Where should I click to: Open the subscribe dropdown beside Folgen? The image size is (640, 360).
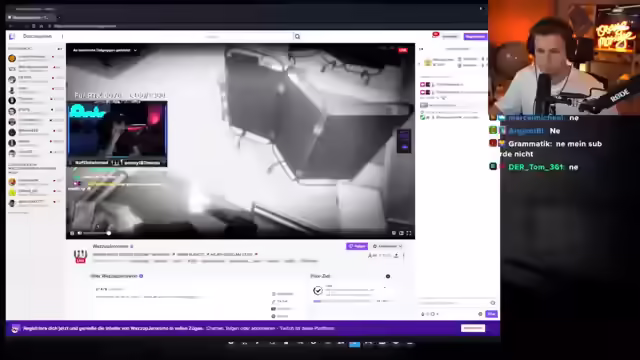[387, 246]
